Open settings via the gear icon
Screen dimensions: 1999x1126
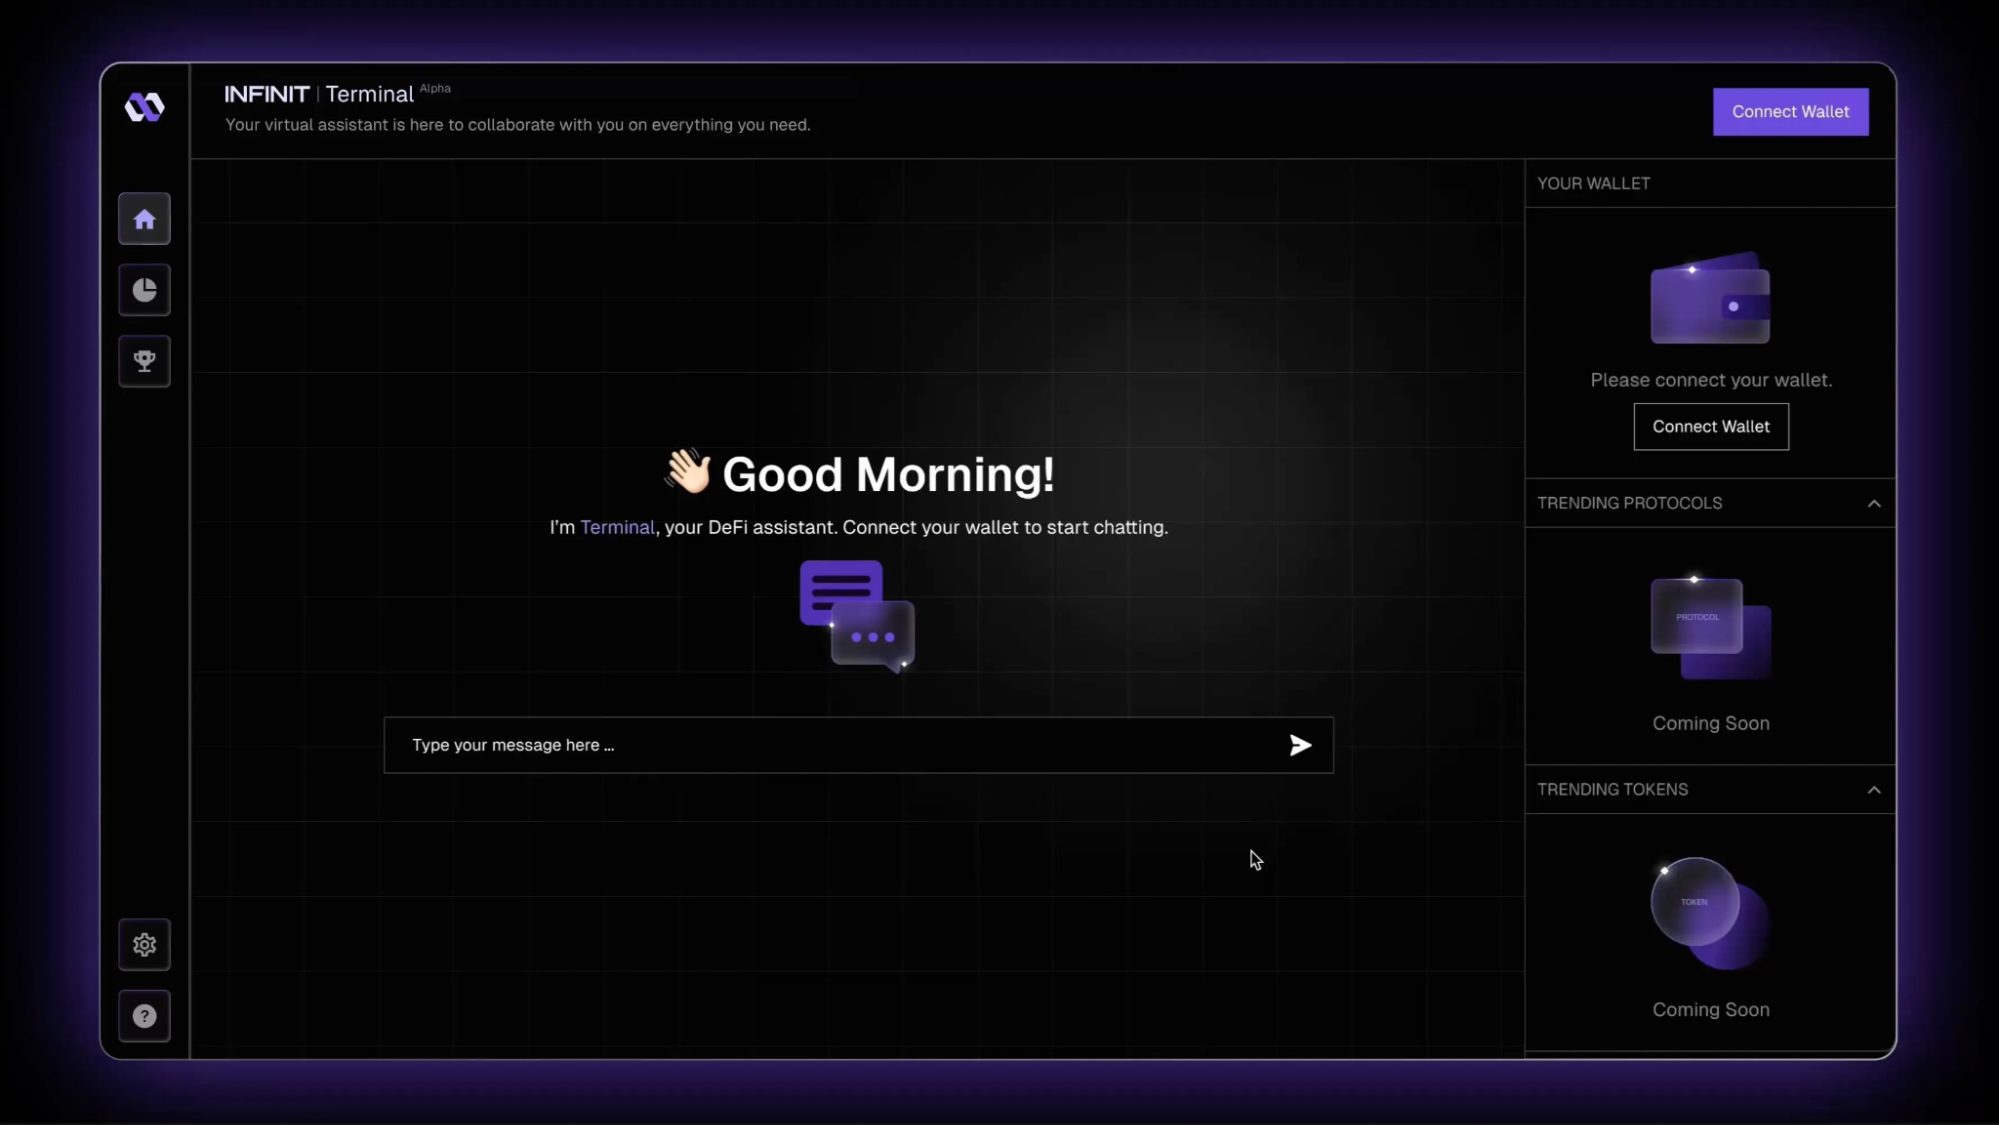point(144,945)
